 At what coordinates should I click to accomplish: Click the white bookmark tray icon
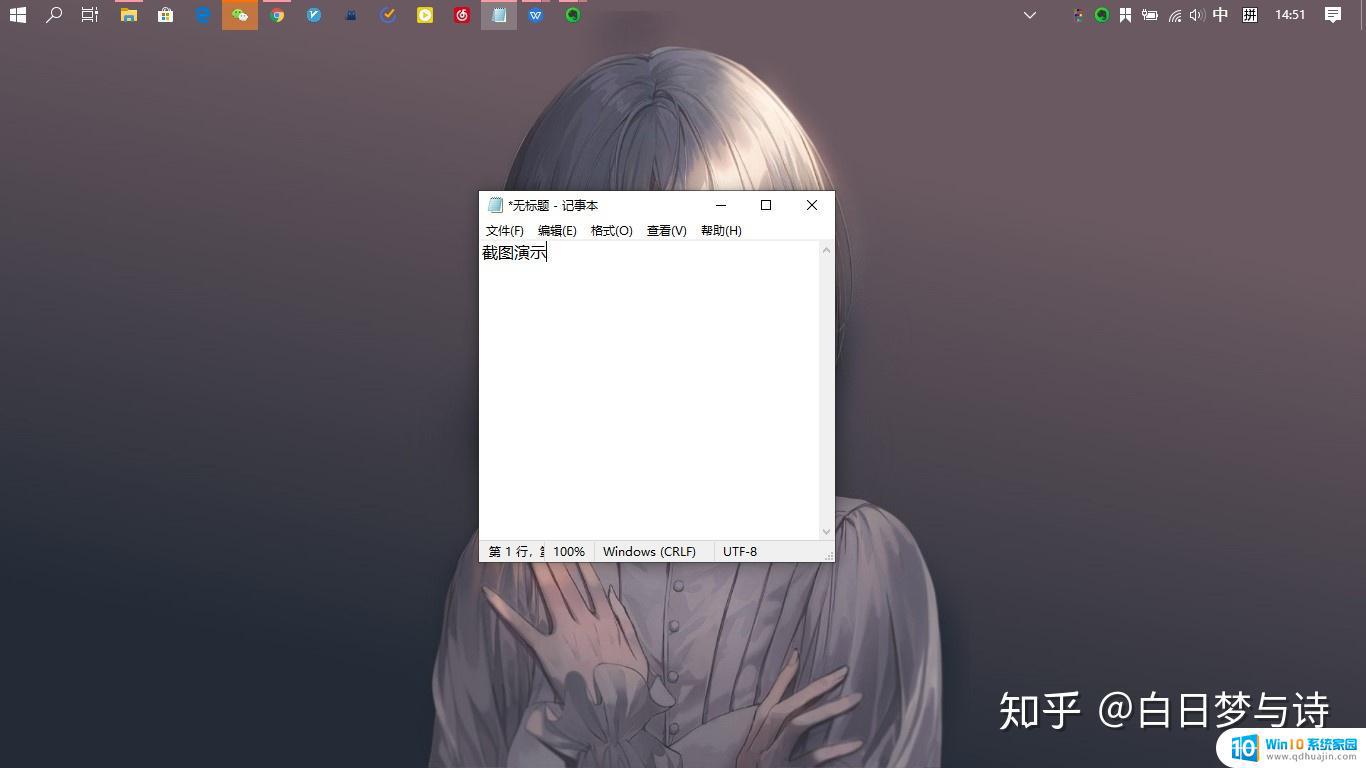point(1125,15)
